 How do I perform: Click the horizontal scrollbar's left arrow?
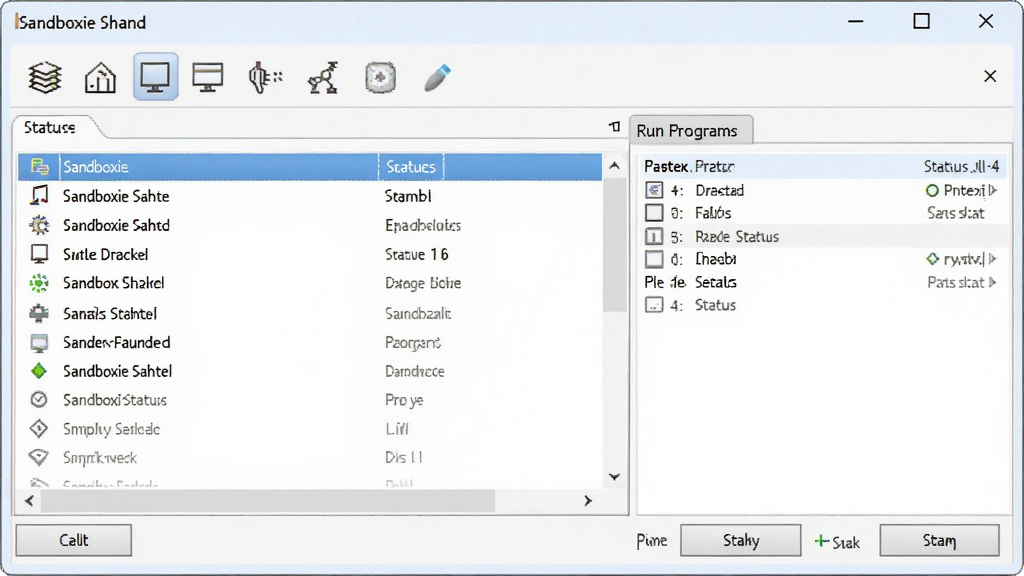29,500
